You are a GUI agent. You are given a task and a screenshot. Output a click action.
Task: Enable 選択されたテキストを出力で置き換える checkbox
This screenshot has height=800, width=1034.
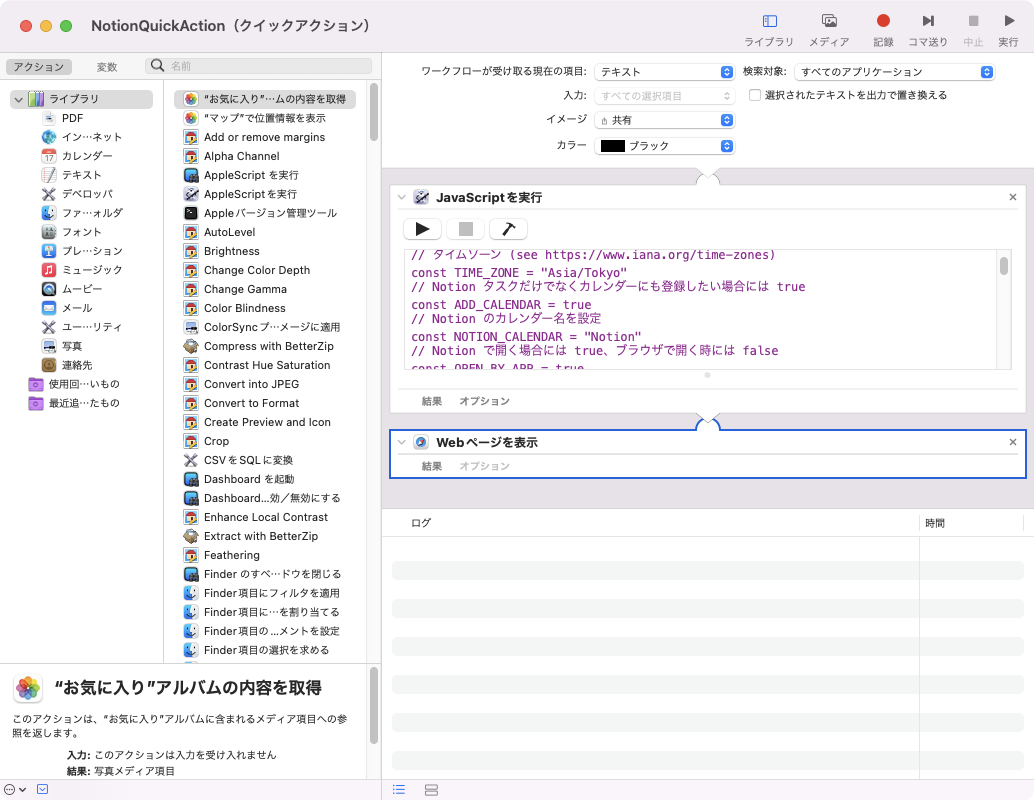[756, 95]
